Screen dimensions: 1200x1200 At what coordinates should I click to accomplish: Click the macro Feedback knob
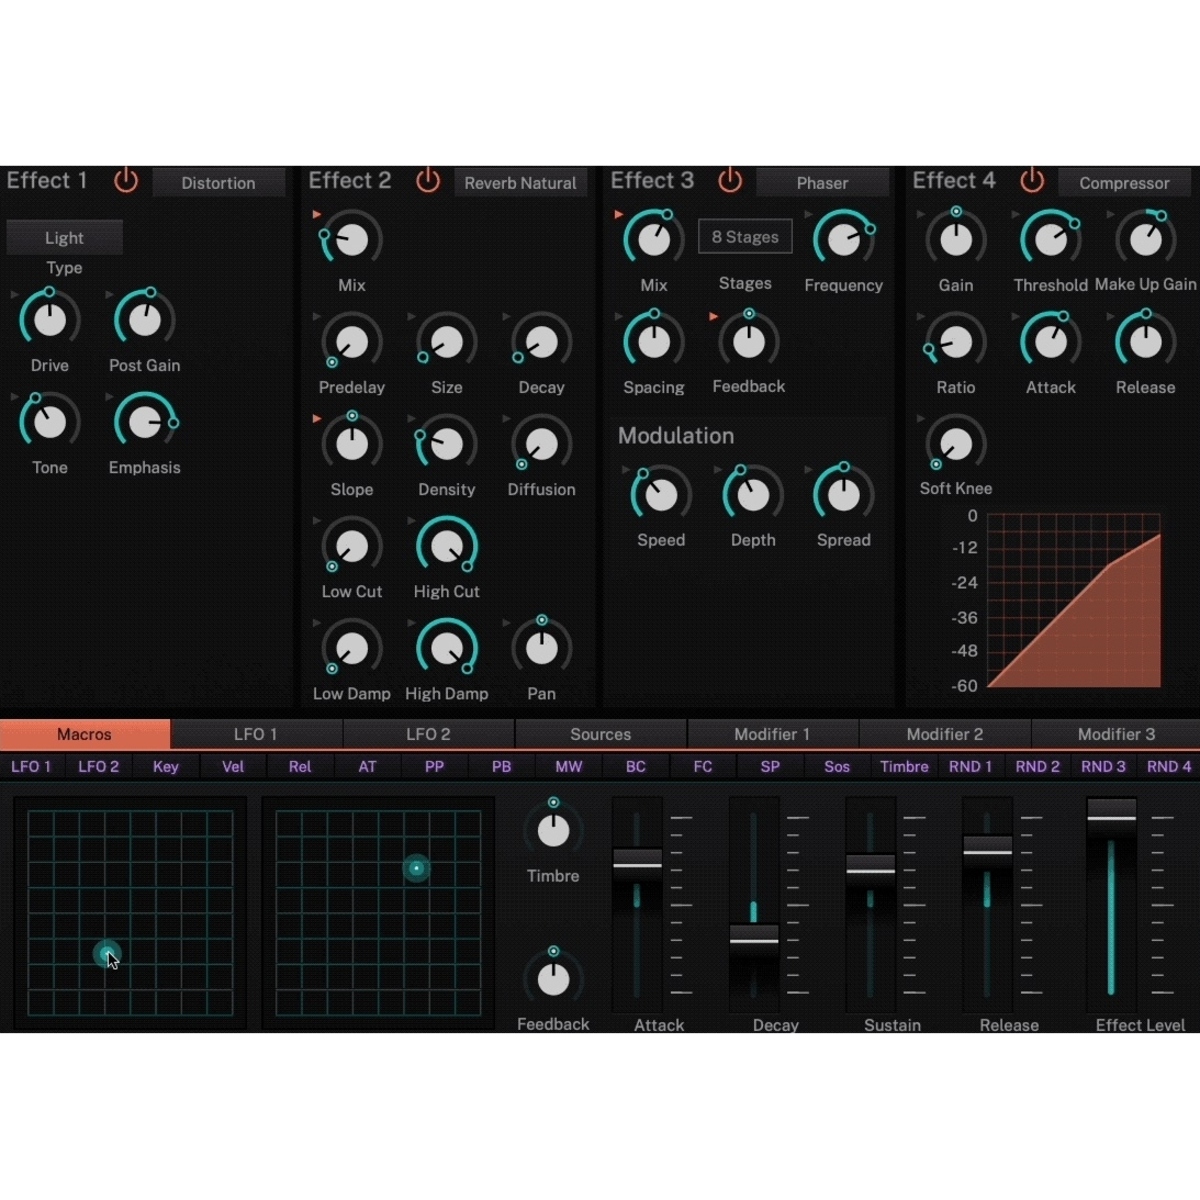[x=553, y=979]
